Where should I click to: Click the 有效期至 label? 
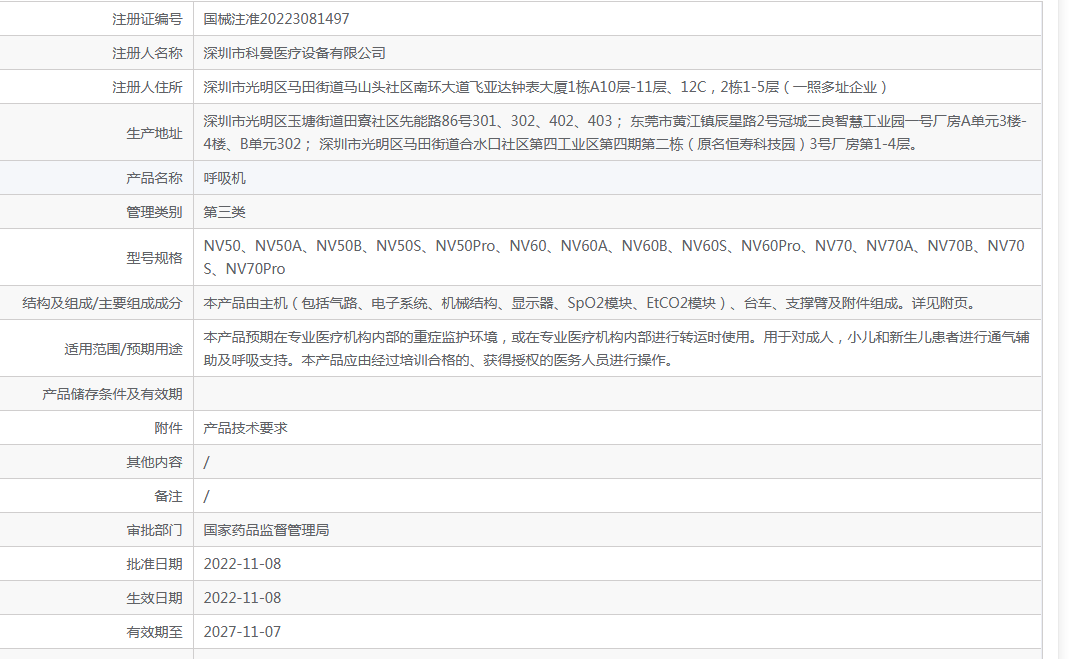tap(154, 632)
